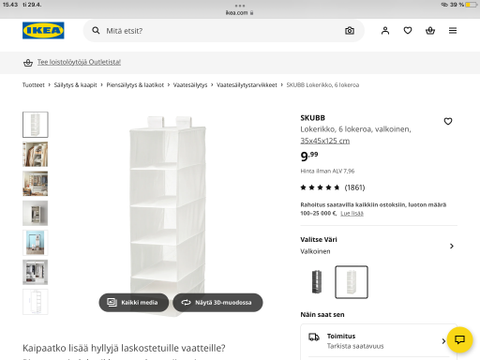Open the 35x45x125 cm size link
The height and width of the screenshot is (360, 480).
point(325,141)
